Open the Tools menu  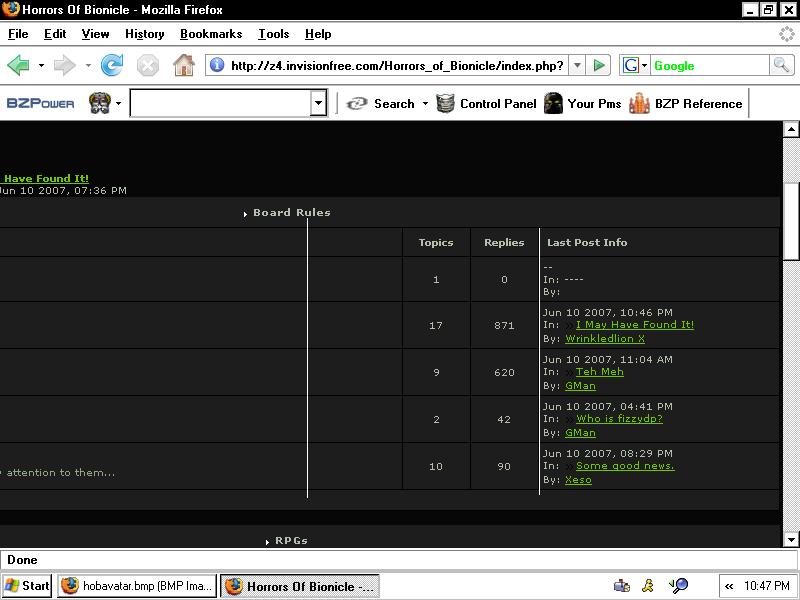point(274,34)
